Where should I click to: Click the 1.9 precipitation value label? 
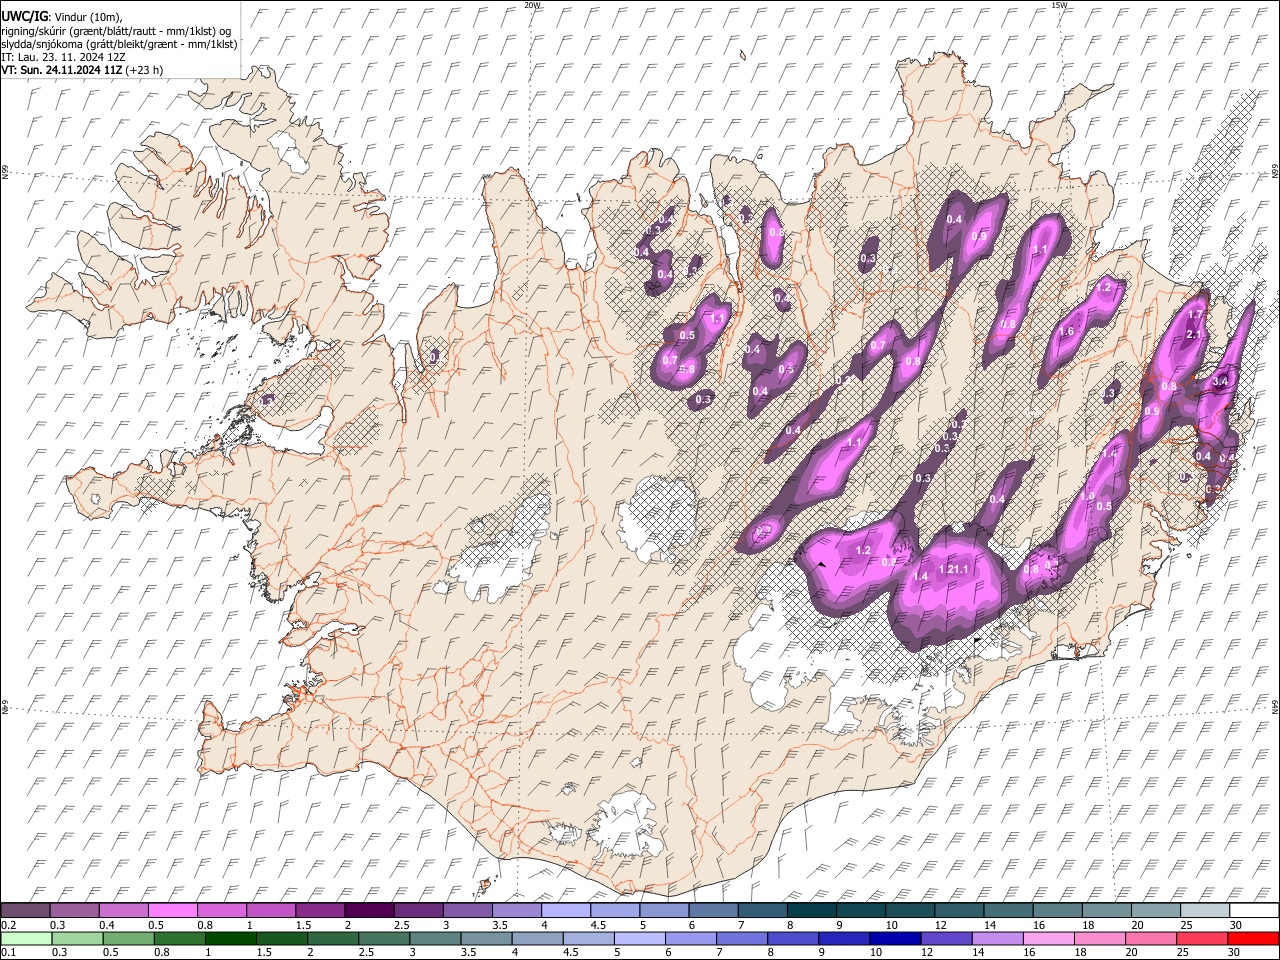click(x=1088, y=496)
